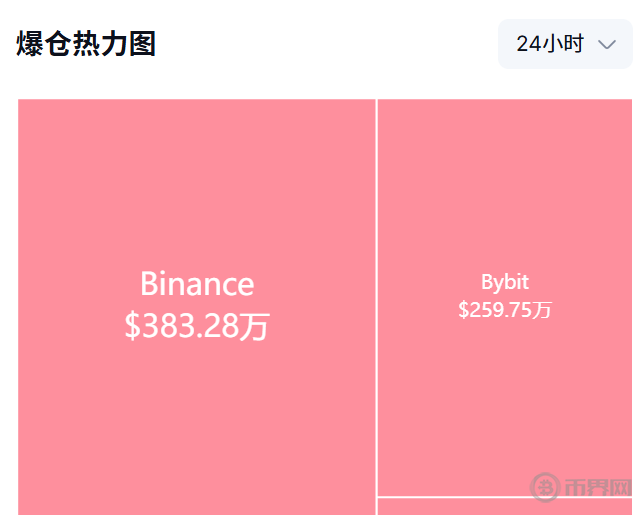
Task: Select the Bybit heatmap block
Action: [x=505, y=200]
